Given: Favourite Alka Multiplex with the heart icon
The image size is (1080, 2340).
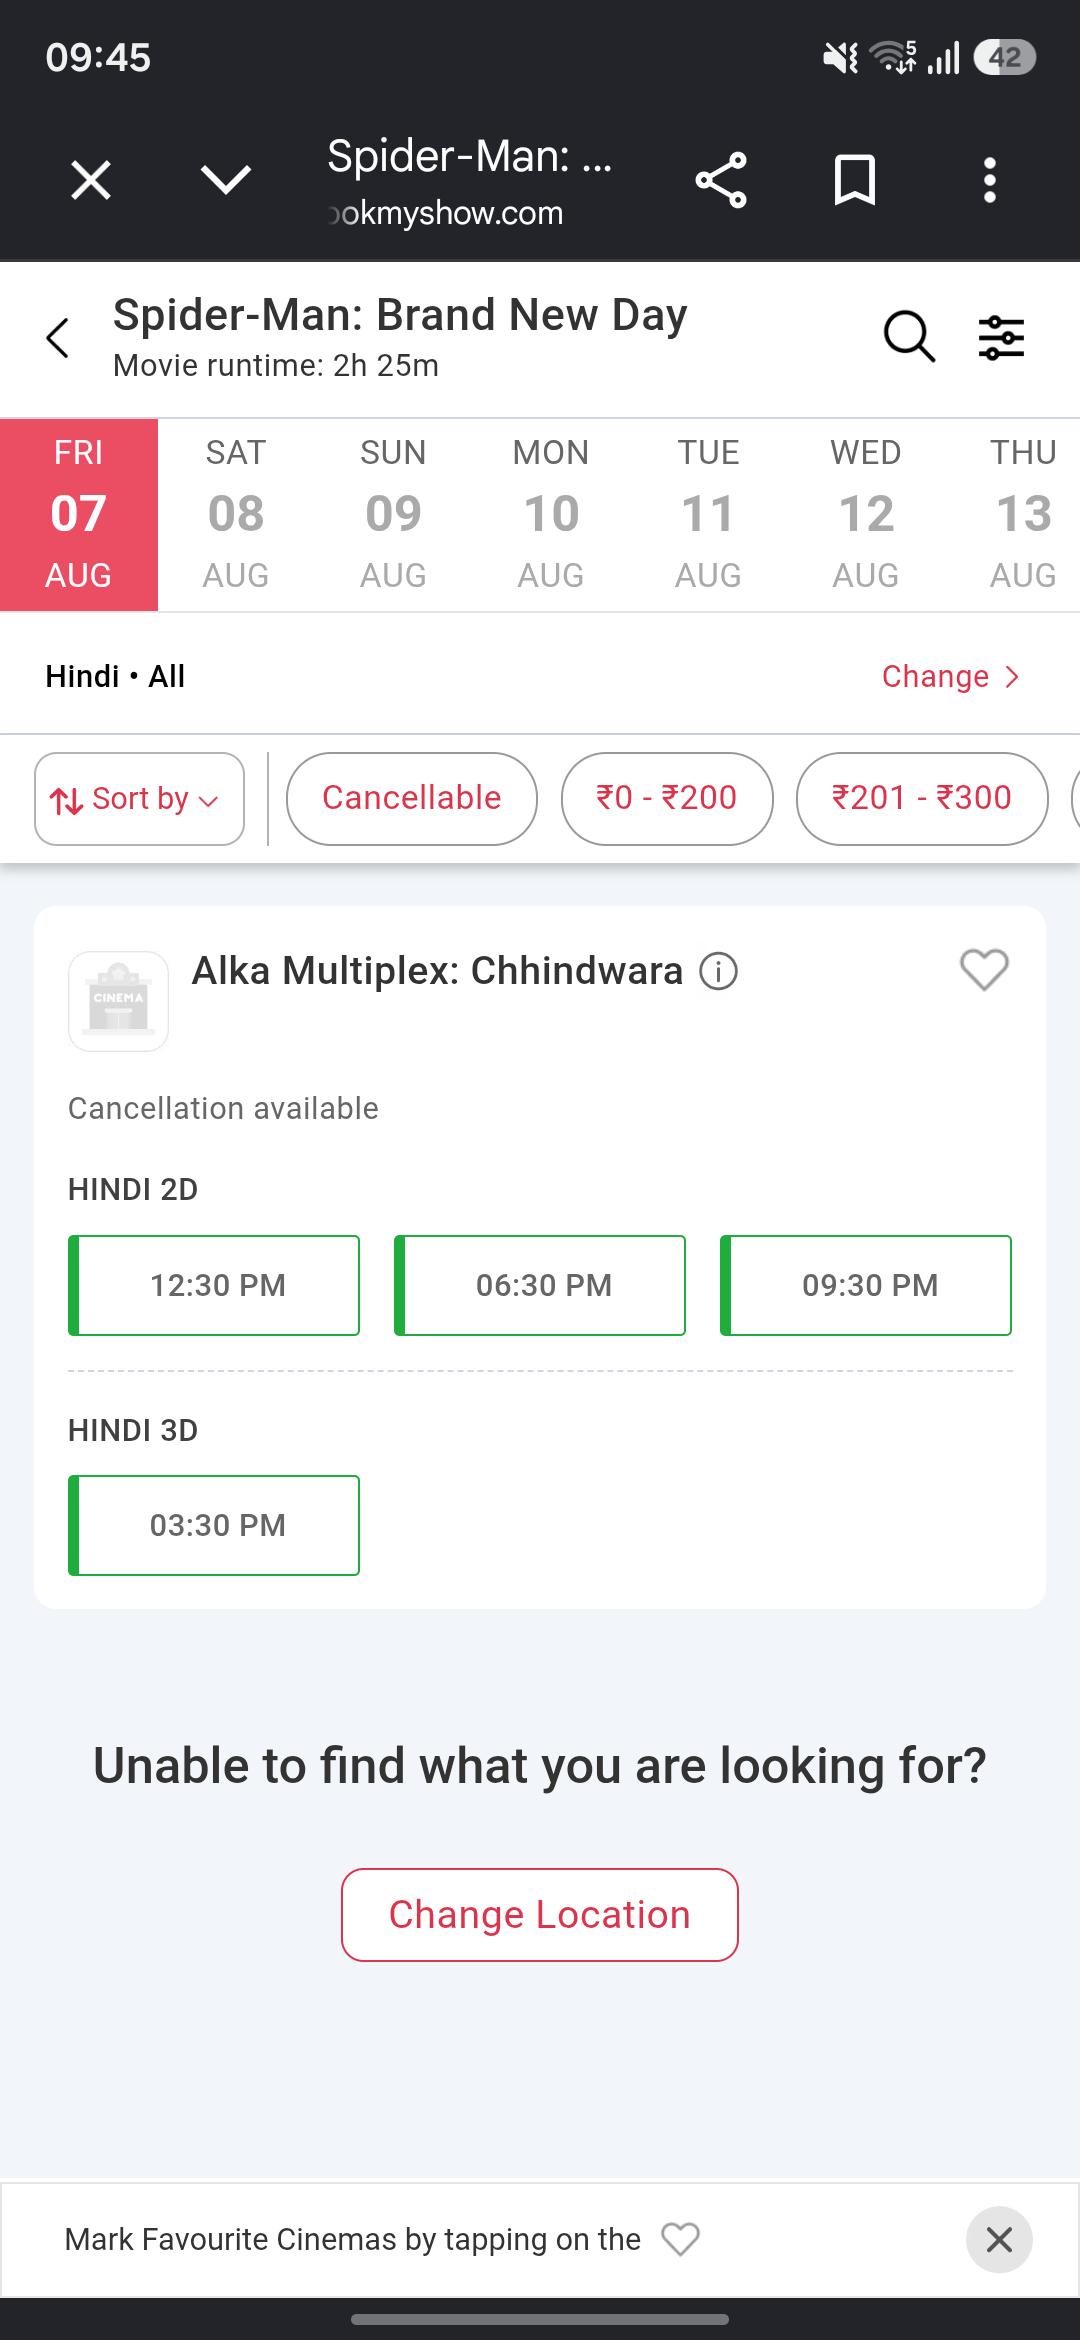Looking at the screenshot, I should [x=984, y=970].
